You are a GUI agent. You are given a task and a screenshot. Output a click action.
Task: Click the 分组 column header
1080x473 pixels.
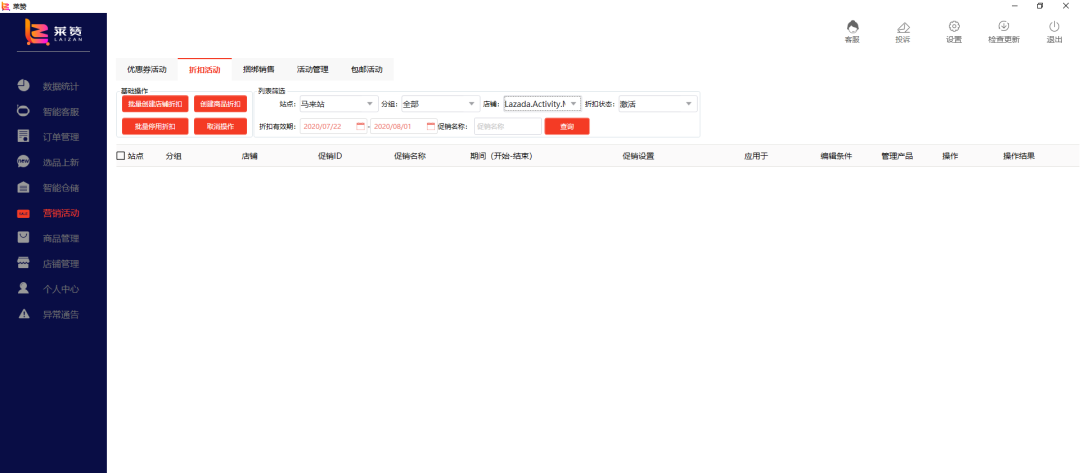(x=174, y=156)
